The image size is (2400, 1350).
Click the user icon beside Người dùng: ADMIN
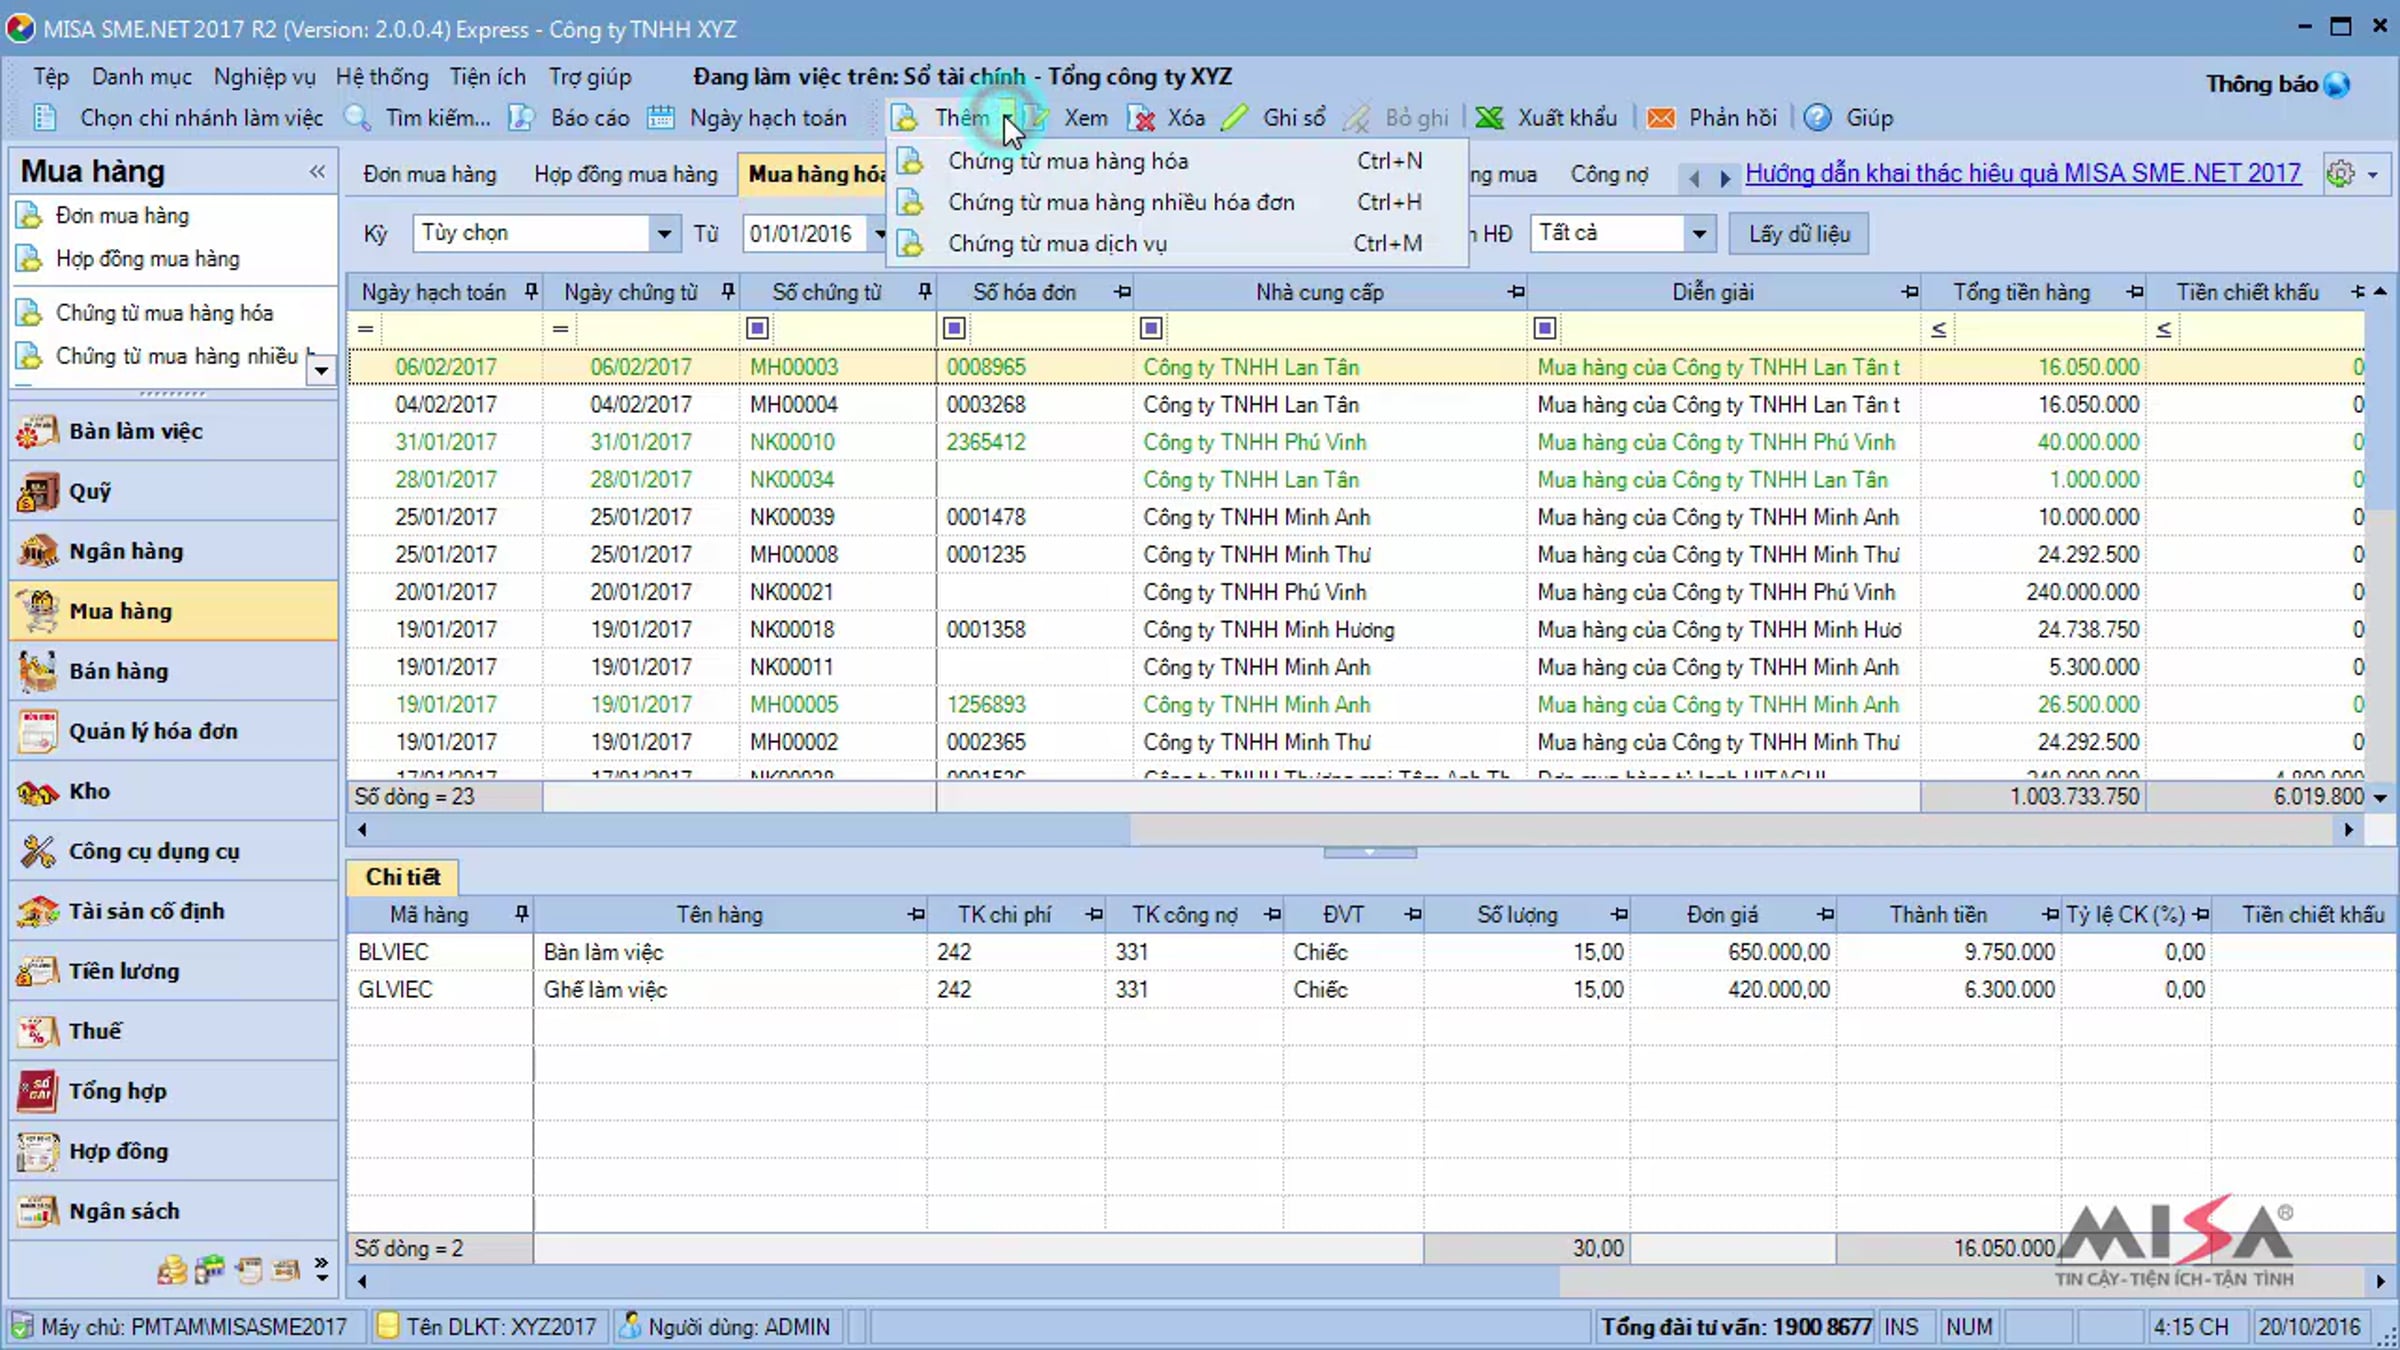point(630,1327)
